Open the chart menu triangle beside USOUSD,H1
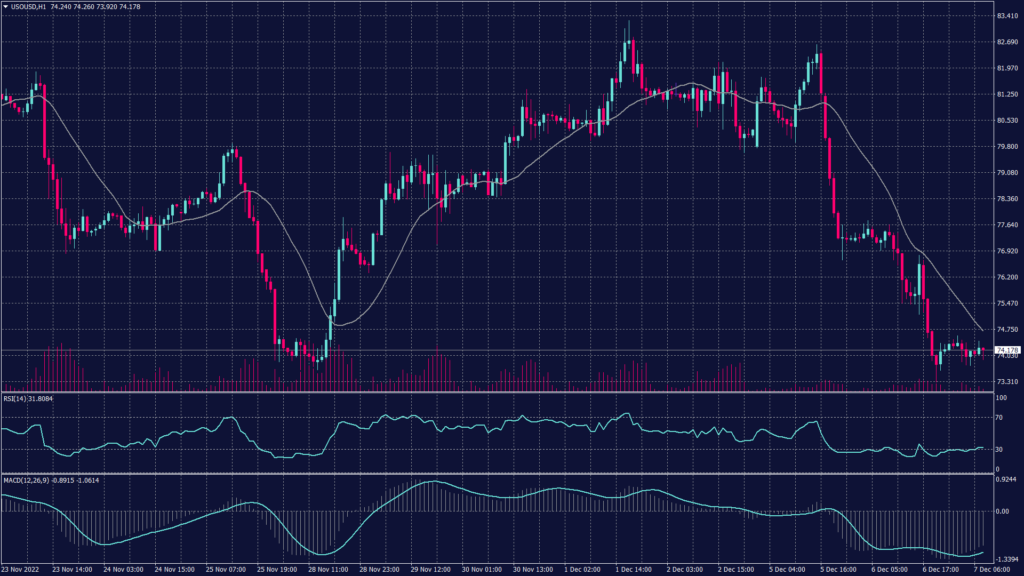 click(x=5, y=7)
